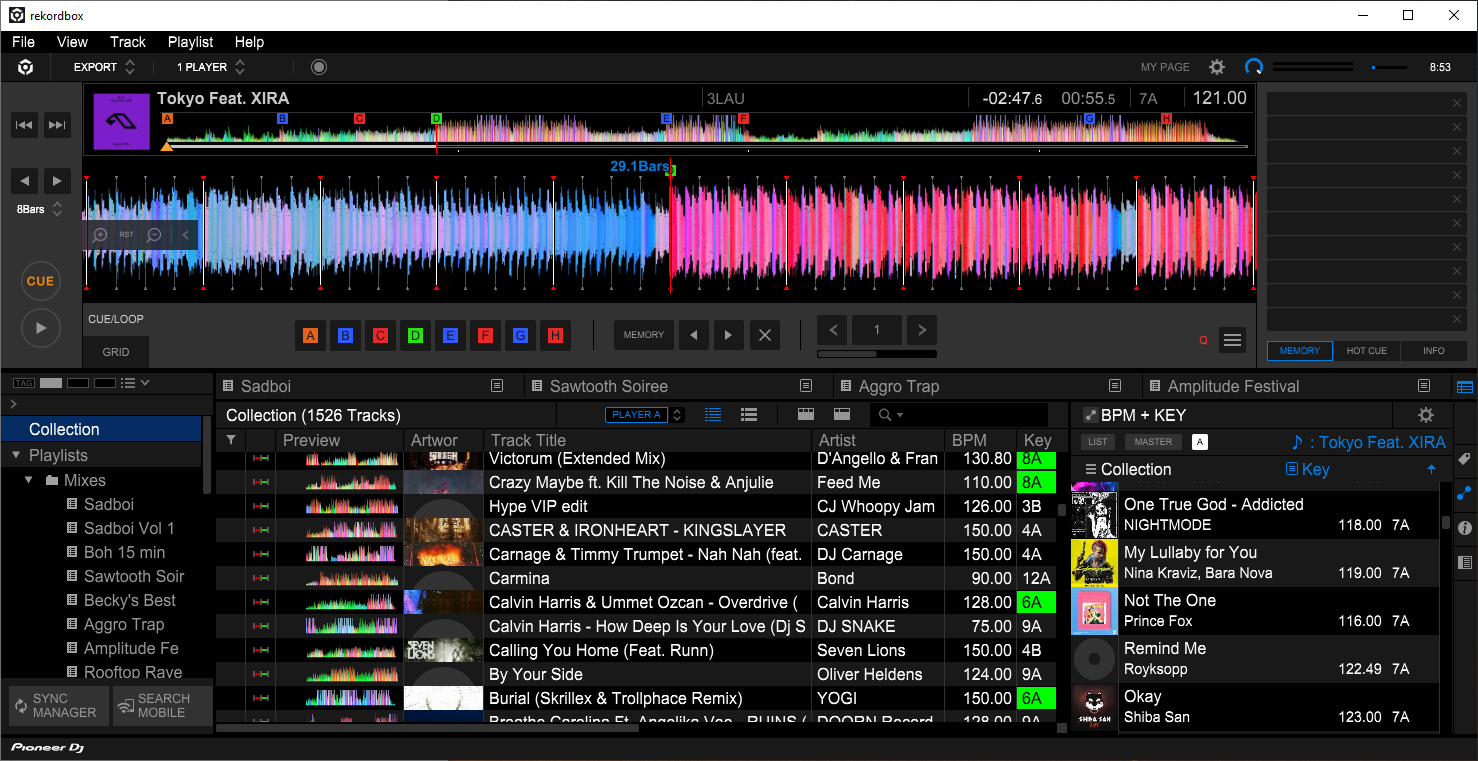Viewport: 1478px width, 761px height.
Task: Open the Track menu
Action: [128, 42]
